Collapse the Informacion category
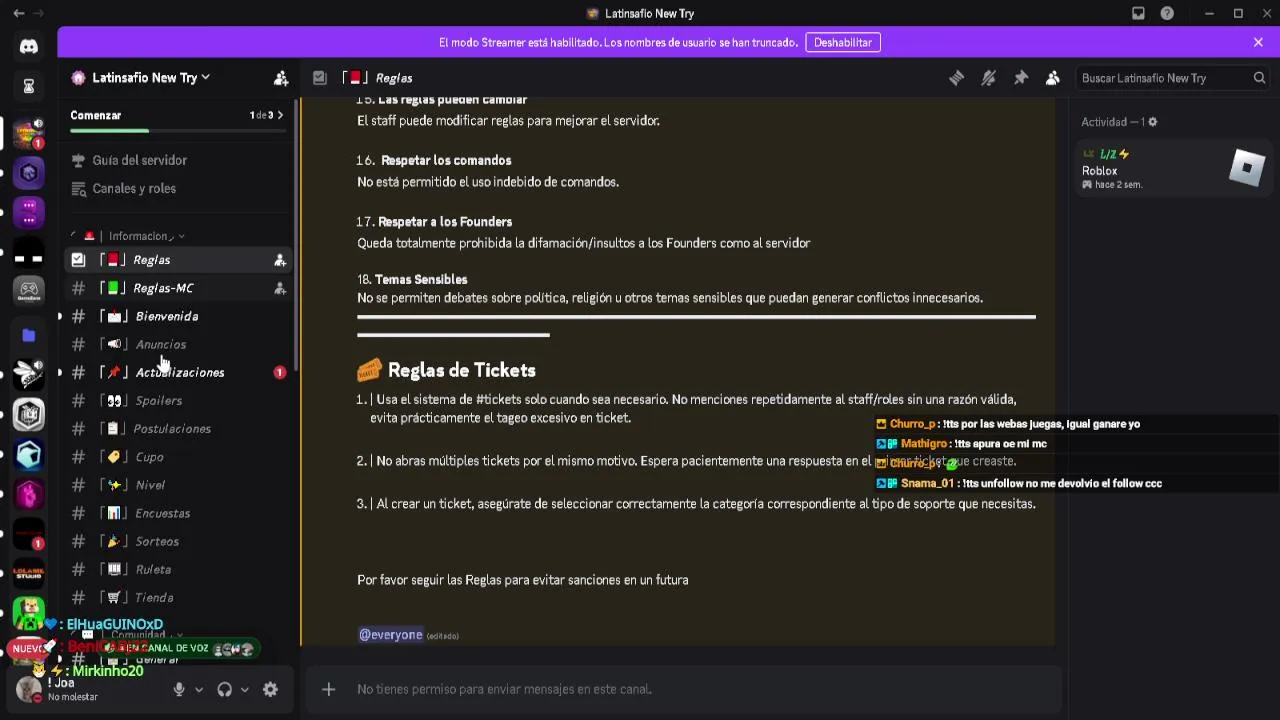 [128, 236]
